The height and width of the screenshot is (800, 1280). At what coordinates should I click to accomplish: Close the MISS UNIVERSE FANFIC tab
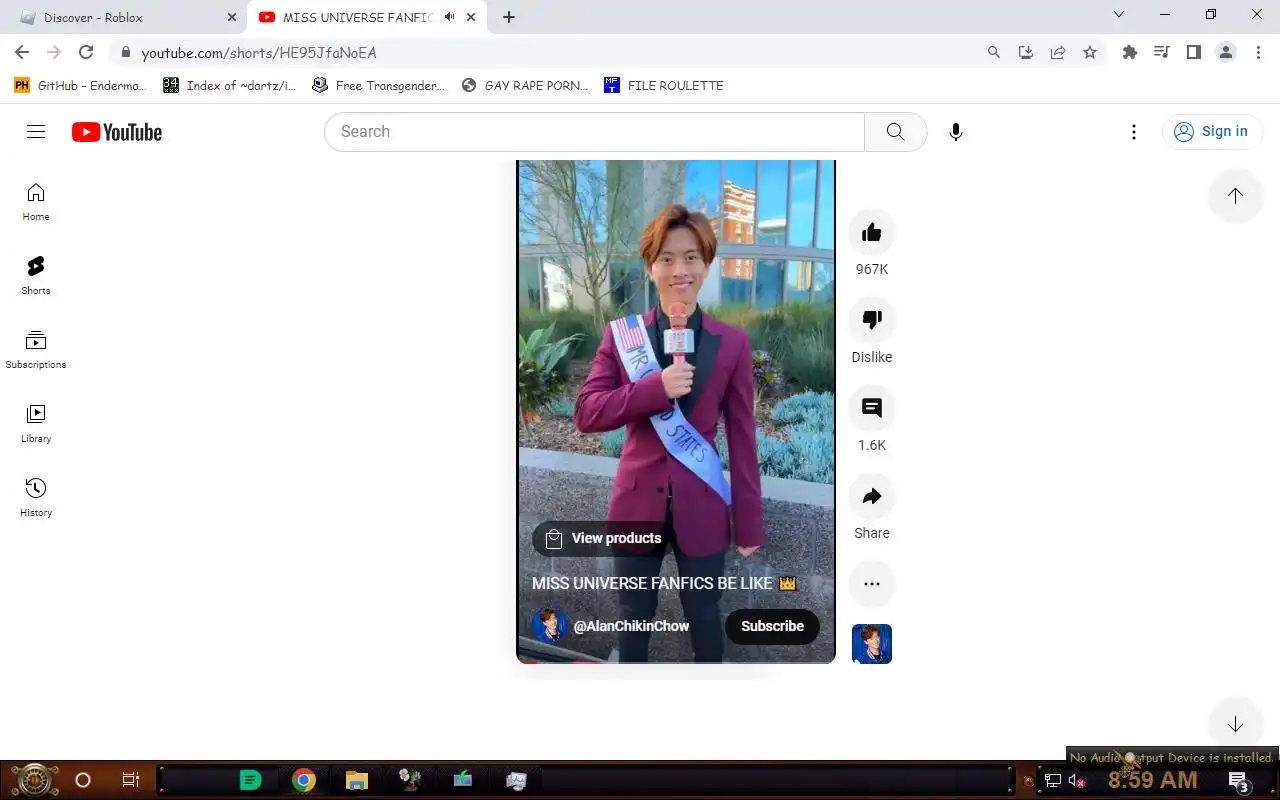pyautogui.click(x=471, y=17)
